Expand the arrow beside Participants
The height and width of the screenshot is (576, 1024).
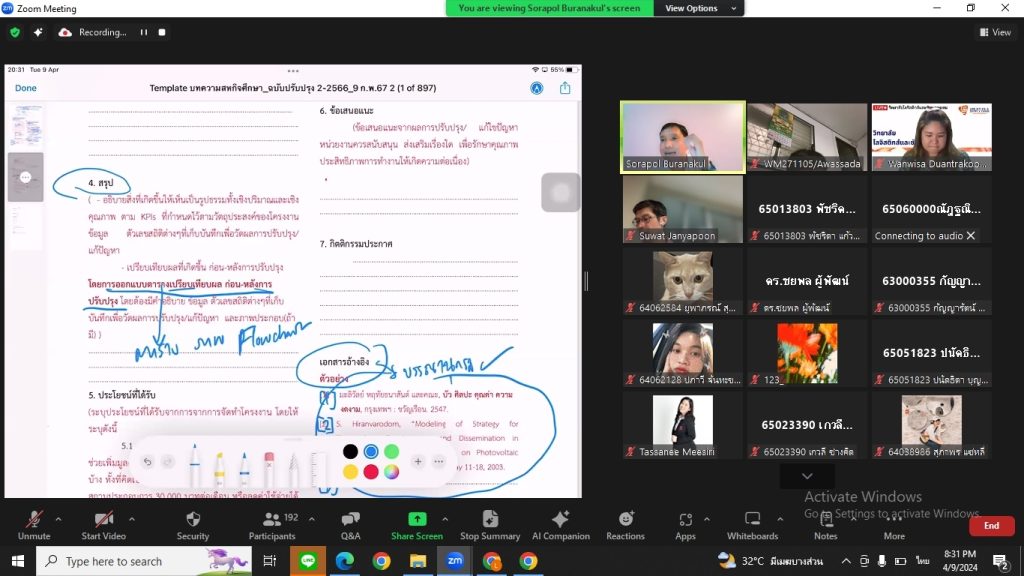[x=312, y=519]
